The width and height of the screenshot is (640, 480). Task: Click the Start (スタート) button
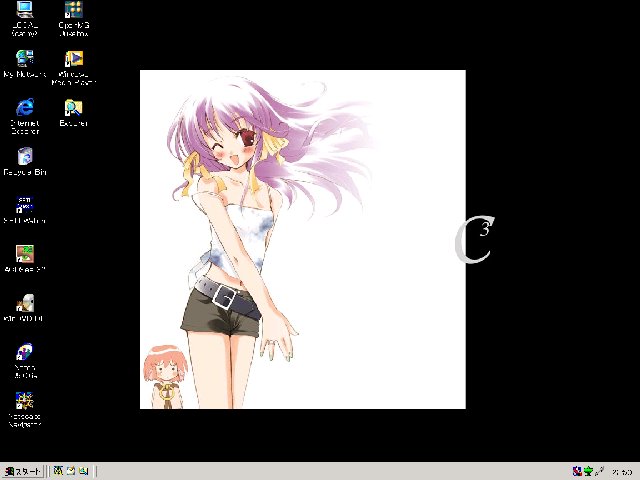(x=23, y=471)
